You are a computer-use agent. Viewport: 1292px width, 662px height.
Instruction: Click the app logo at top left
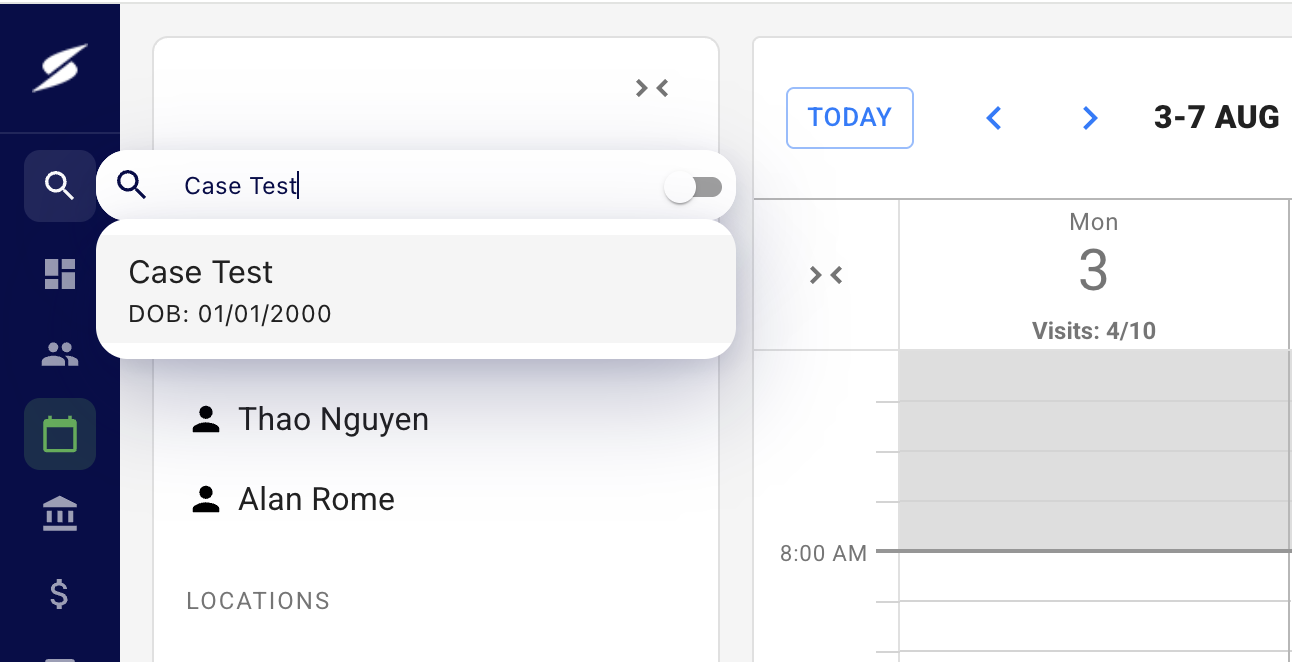pyautogui.click(x=60, y=68)
